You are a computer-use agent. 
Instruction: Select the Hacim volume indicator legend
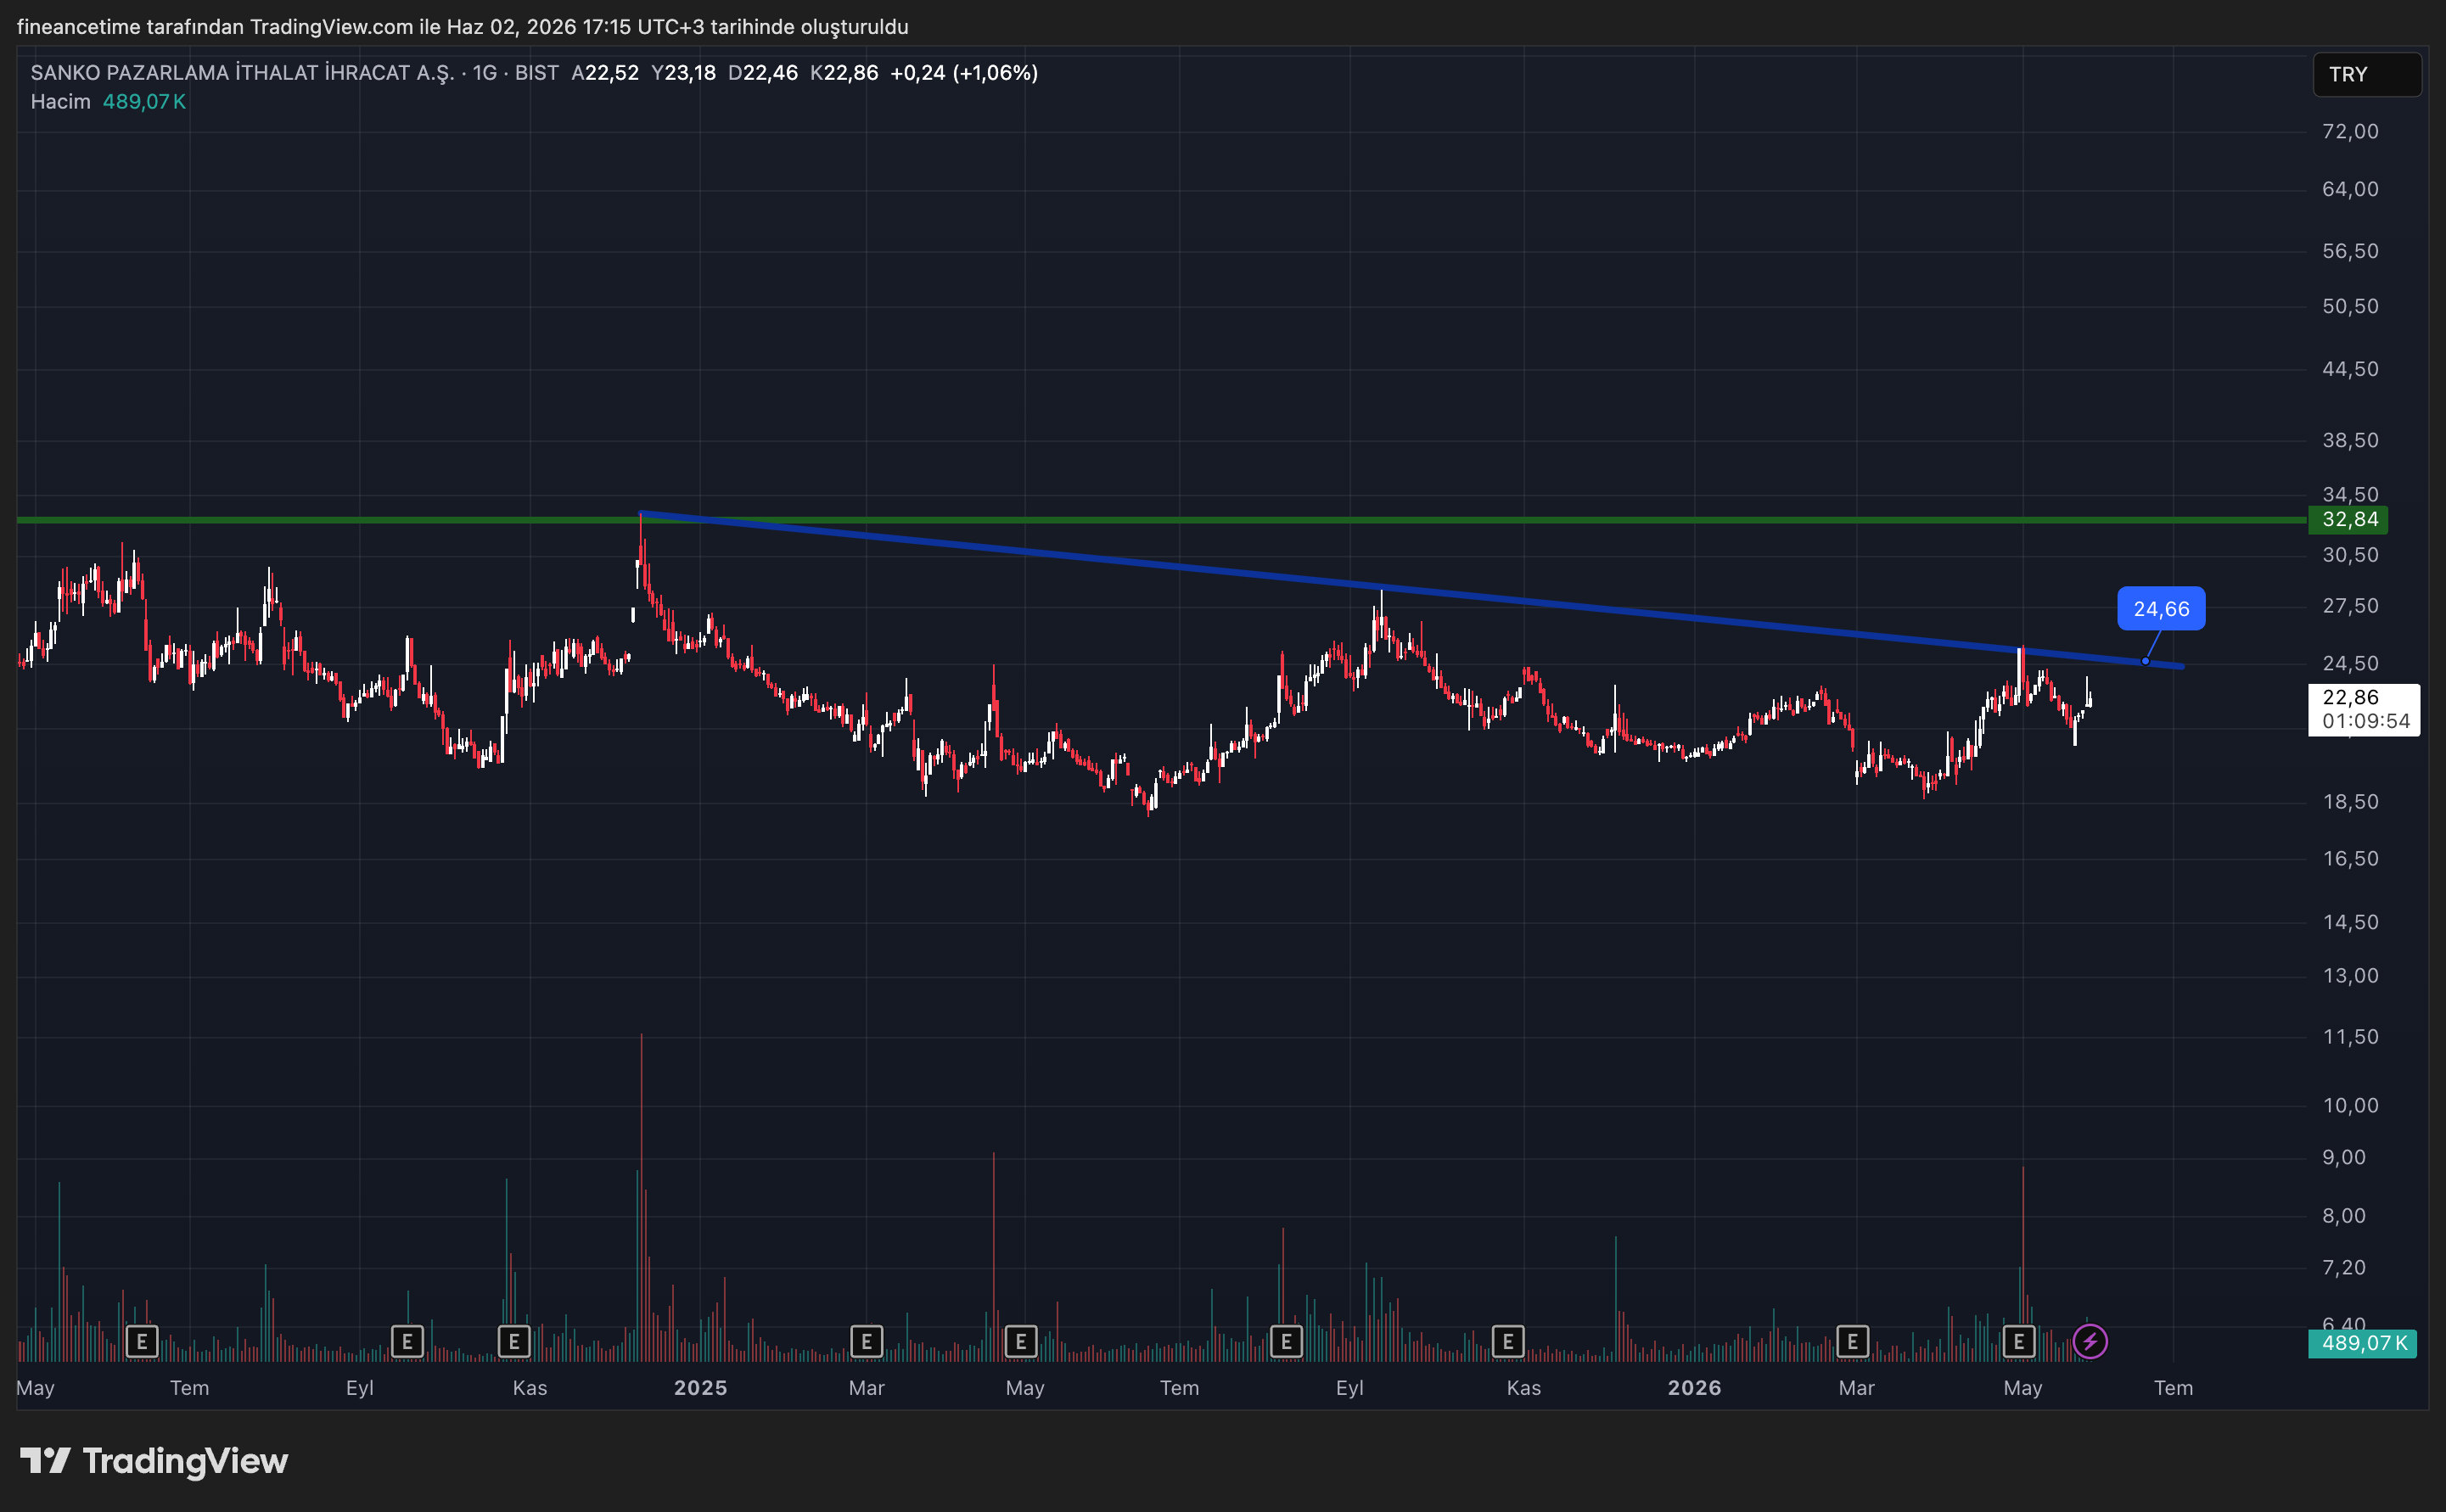pos(108,102)
